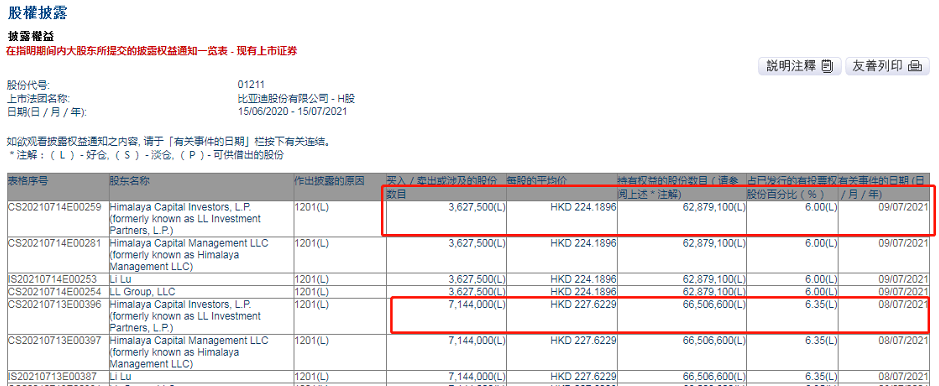This screenshot has height=386, width=939.
Task: Select form serial CS20210714E00281
Action: tap(54, 243)
